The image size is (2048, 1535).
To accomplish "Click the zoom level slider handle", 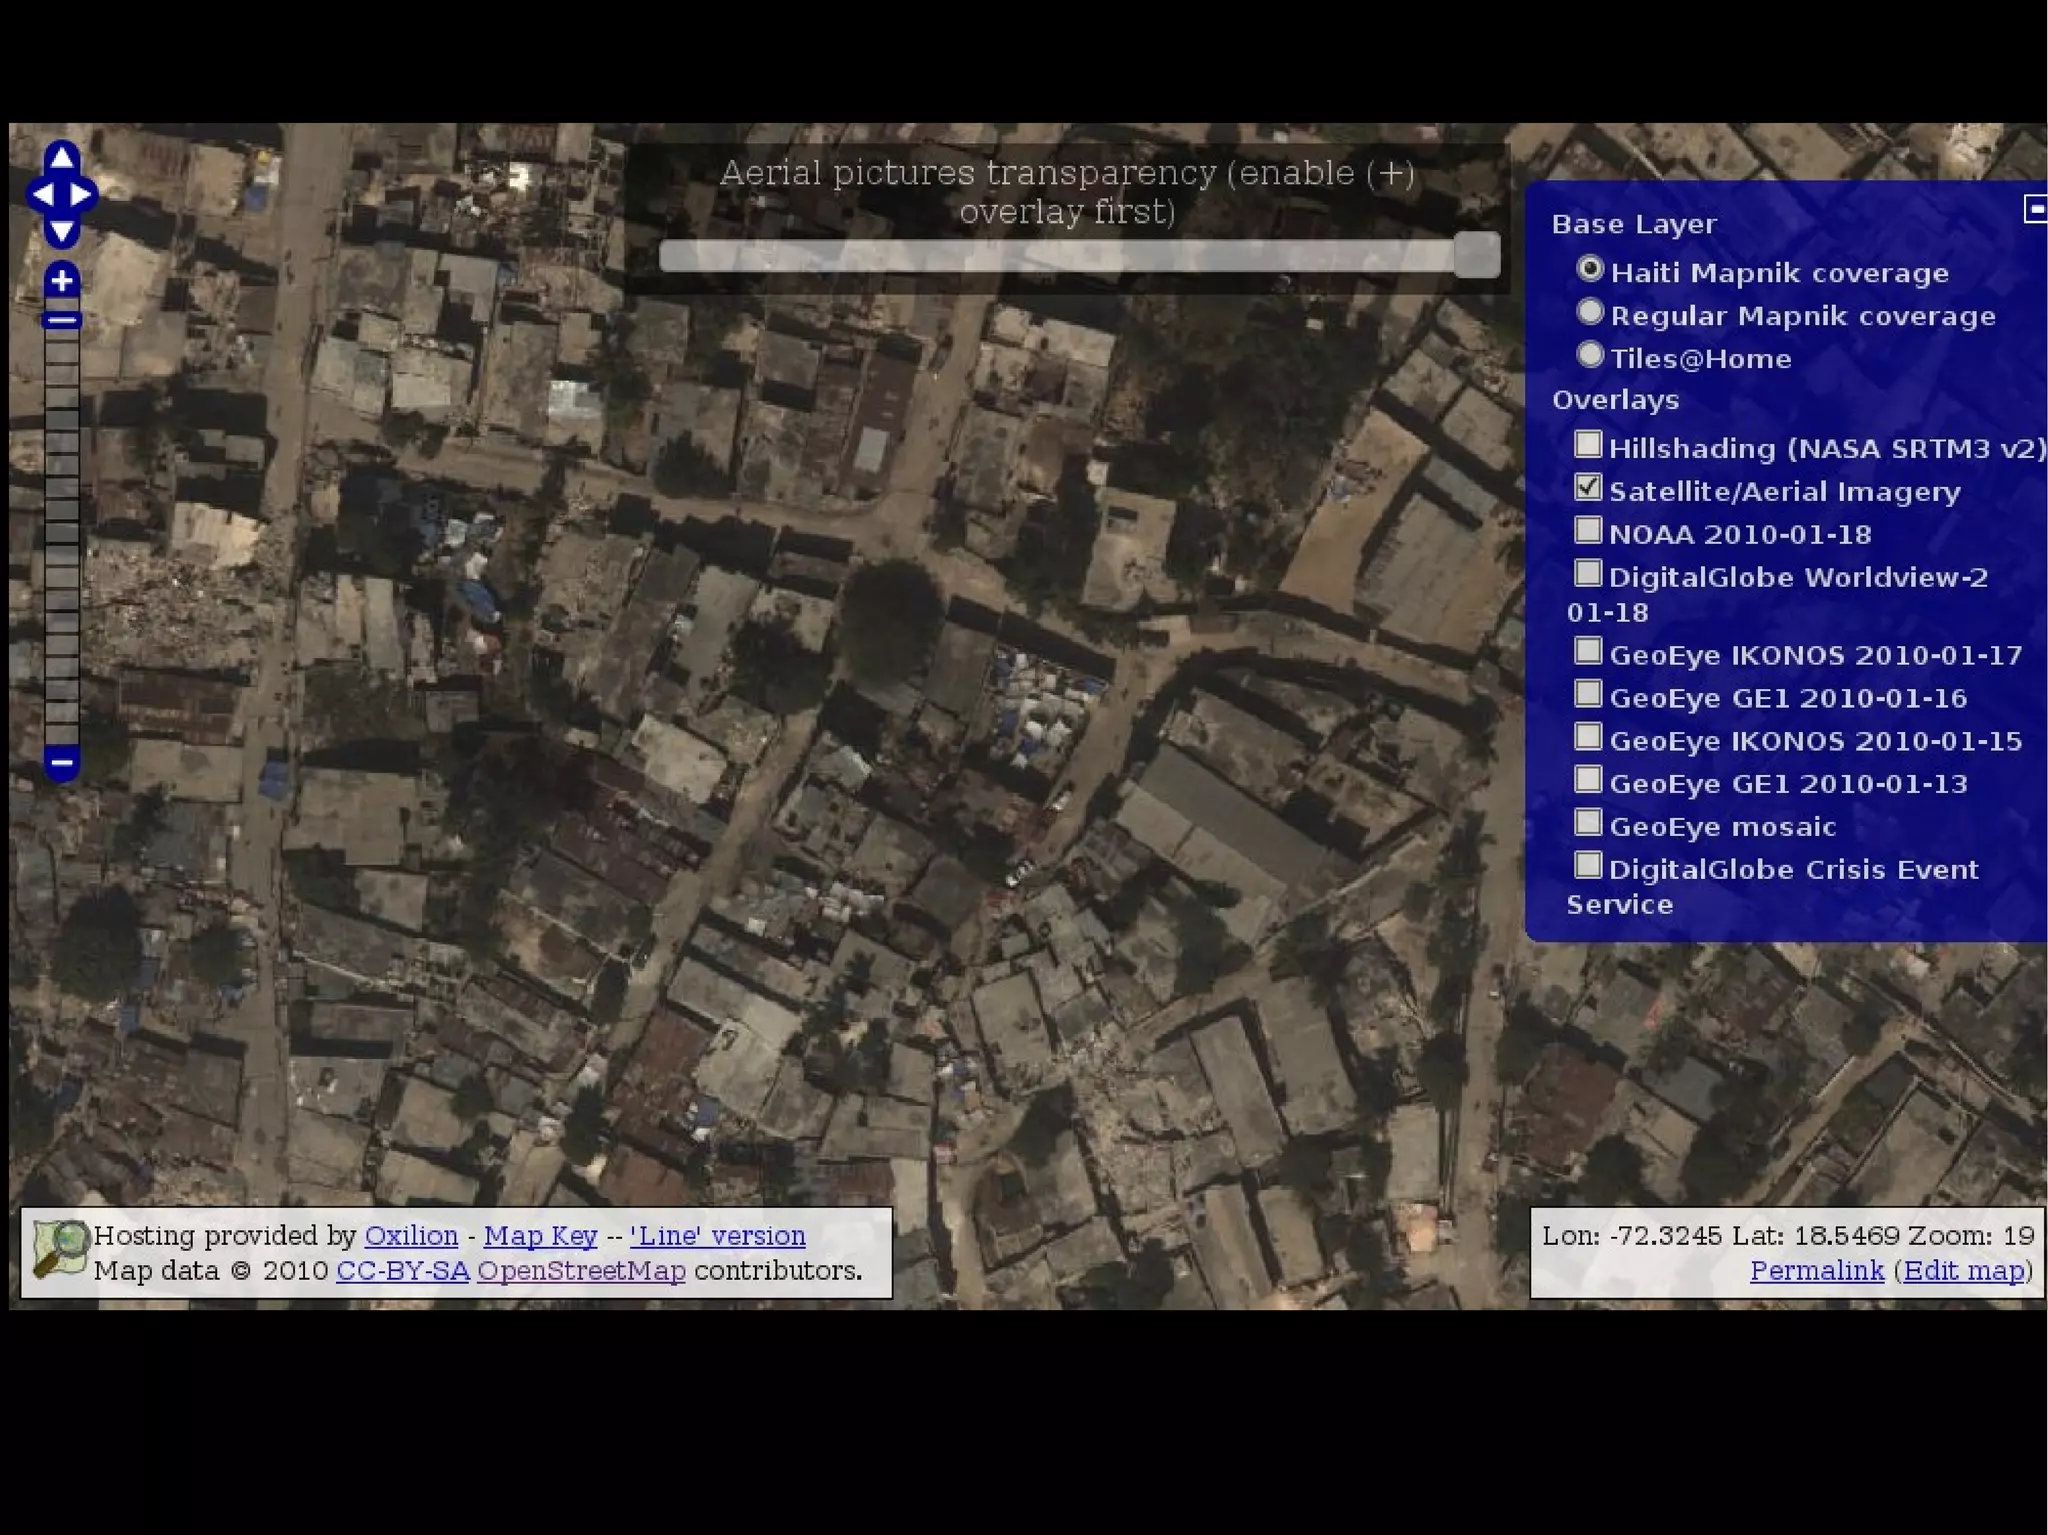I will pos(62,320).
